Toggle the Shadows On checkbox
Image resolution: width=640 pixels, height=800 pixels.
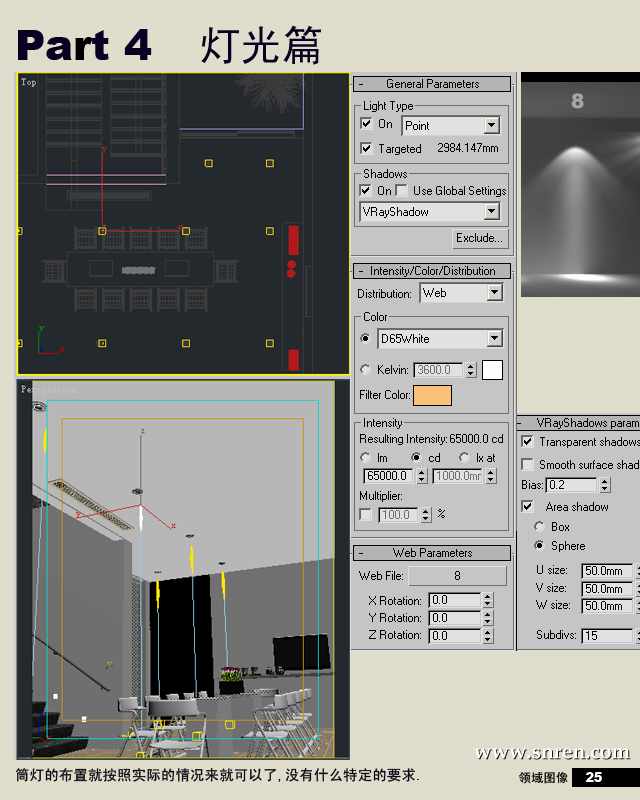click(x=365, y=190)
